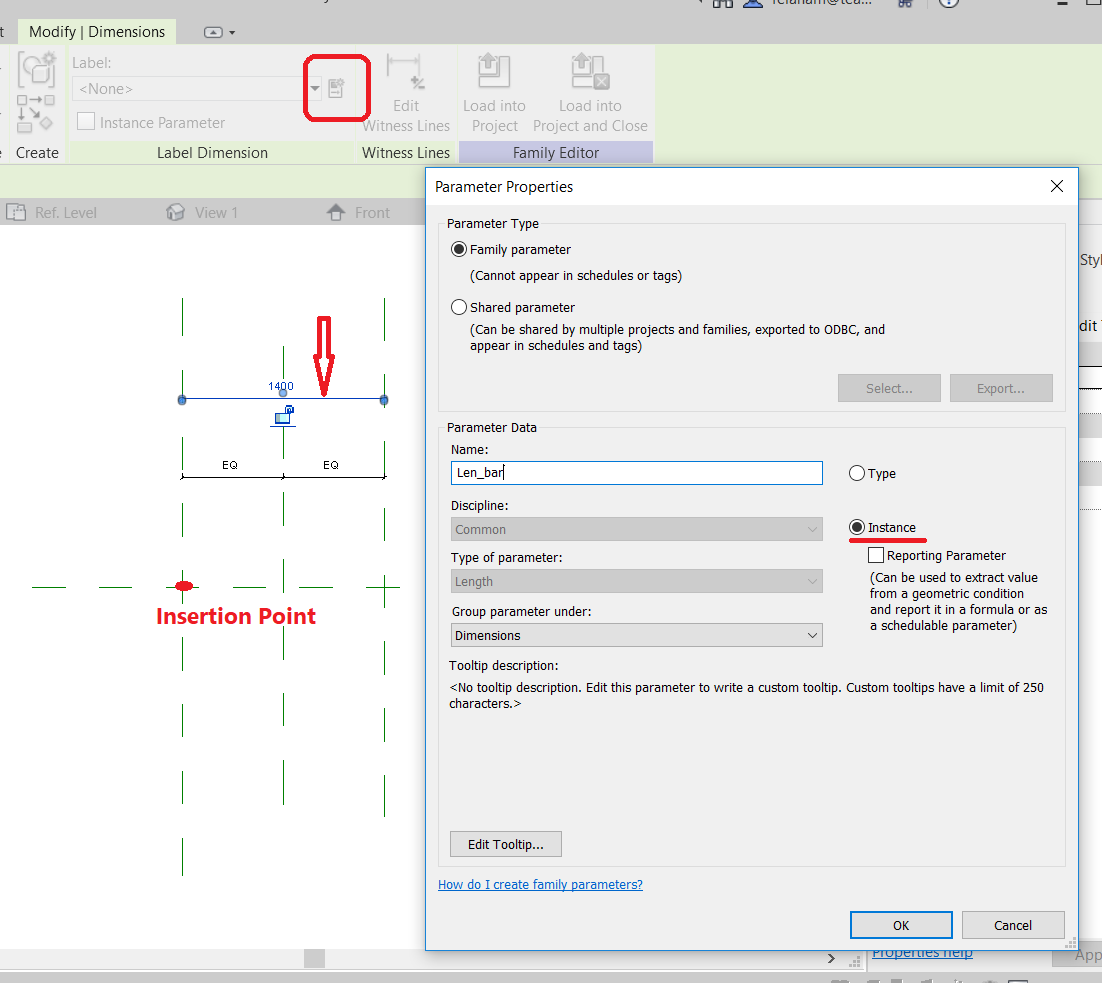Click the View 1 house icon
This screenshot has height=983, width=1102.
click(176, 212)
